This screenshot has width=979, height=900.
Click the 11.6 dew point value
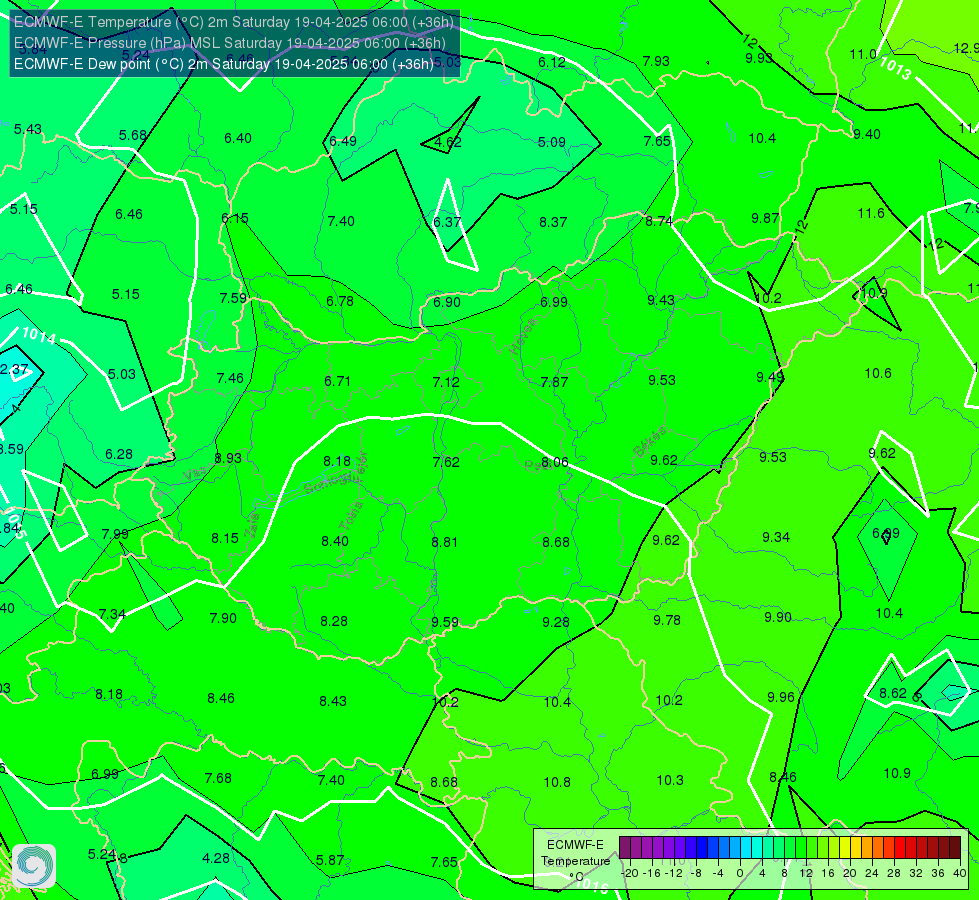871,213
